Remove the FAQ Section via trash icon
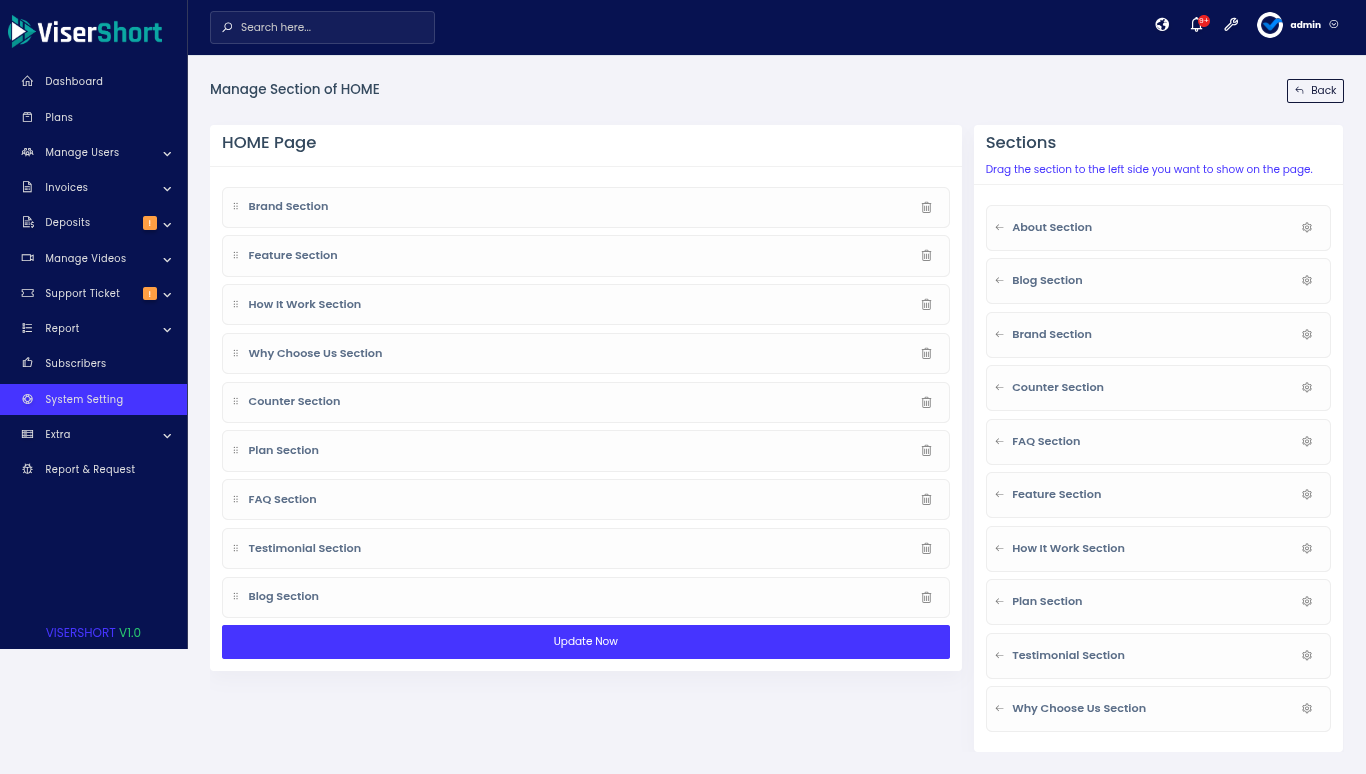Screen dimensions: 1366x774 click(x=926, y=500)
